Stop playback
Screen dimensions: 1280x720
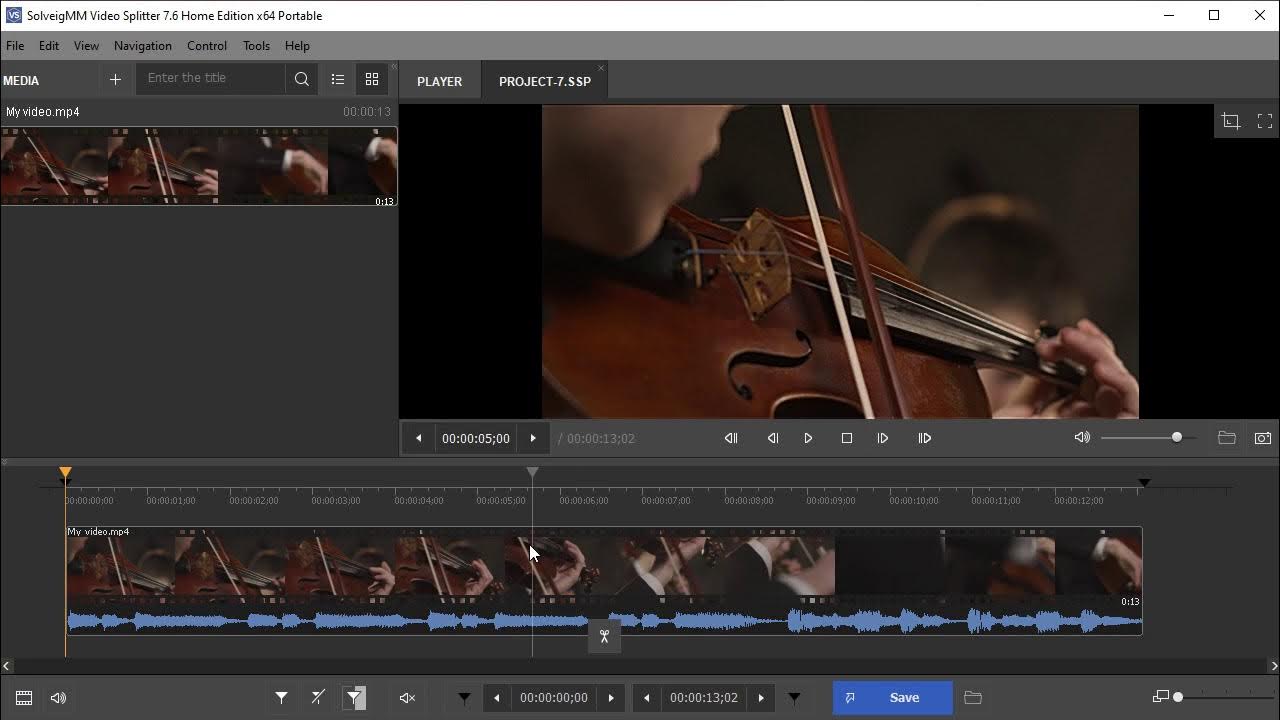tap(847, 438)
